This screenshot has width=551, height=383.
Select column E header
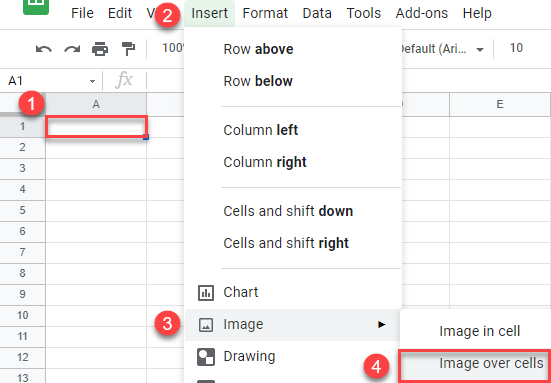point(500,104)
